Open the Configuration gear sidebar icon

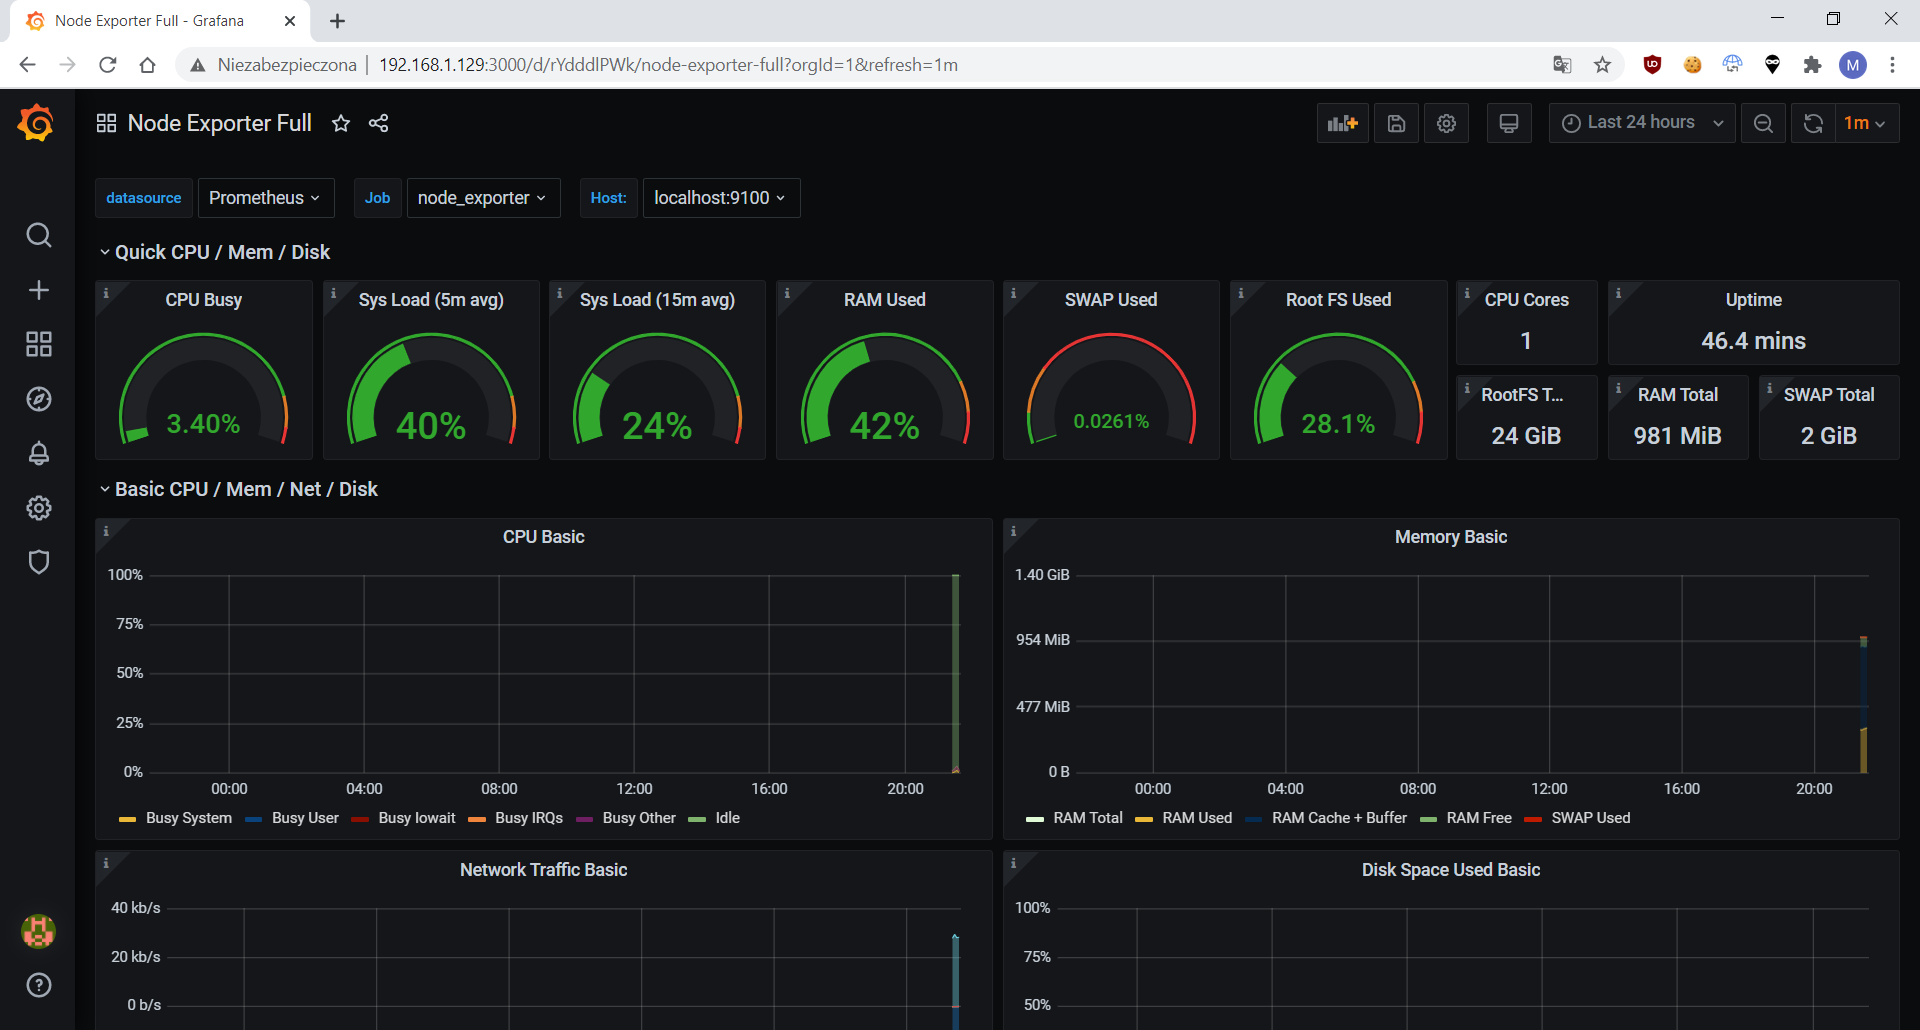(38, 508)
